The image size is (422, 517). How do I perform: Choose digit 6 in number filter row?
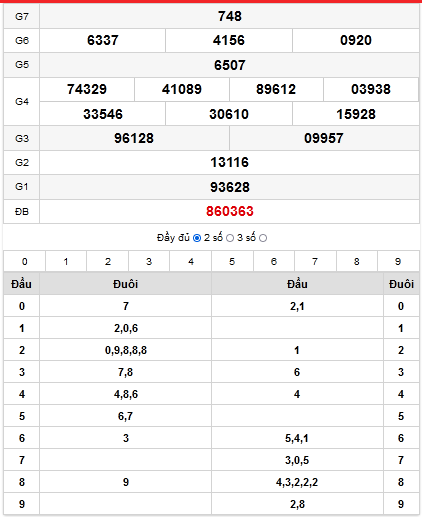click(274, 262)
